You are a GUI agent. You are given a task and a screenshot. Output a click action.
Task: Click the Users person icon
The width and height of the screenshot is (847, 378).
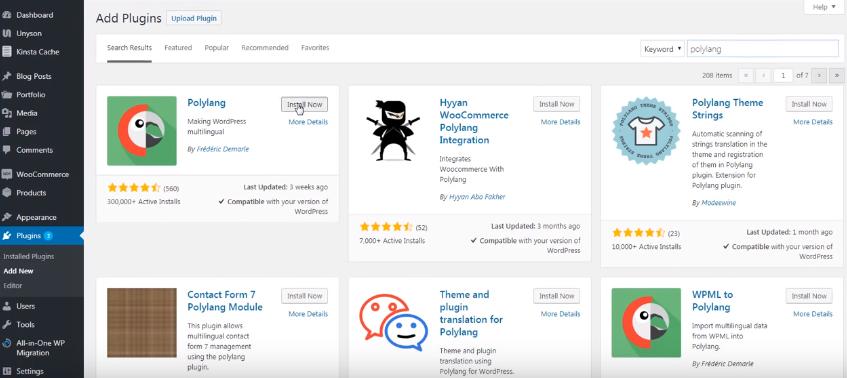[7, 306]
